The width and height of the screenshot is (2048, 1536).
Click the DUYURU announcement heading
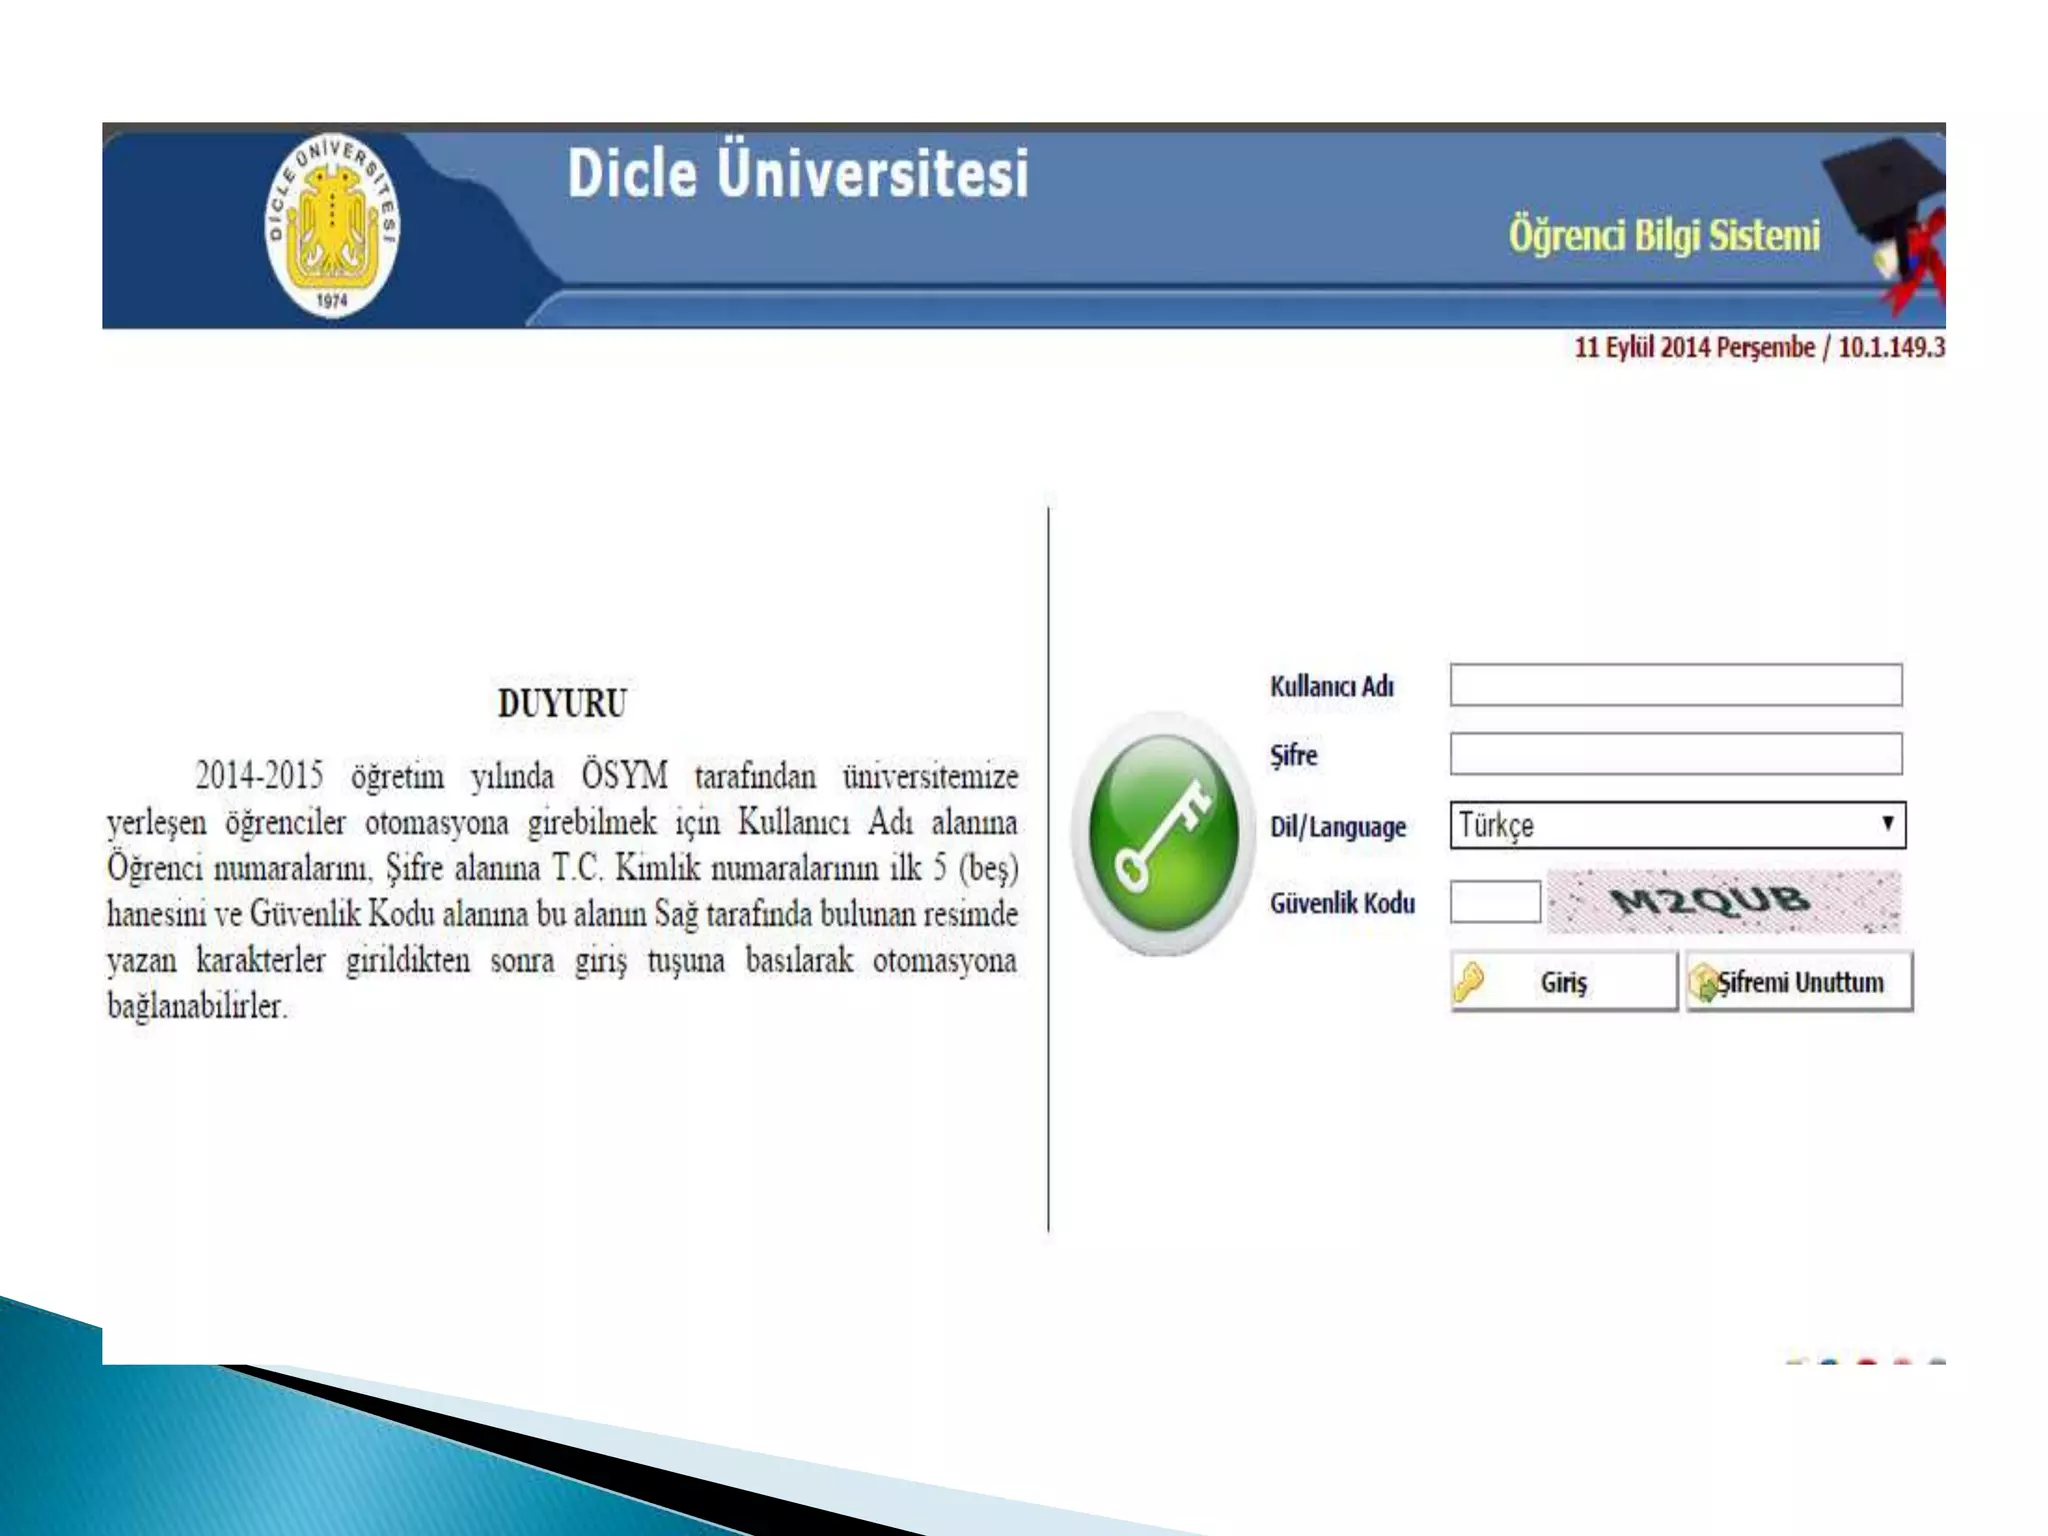[x=562, y=703]
